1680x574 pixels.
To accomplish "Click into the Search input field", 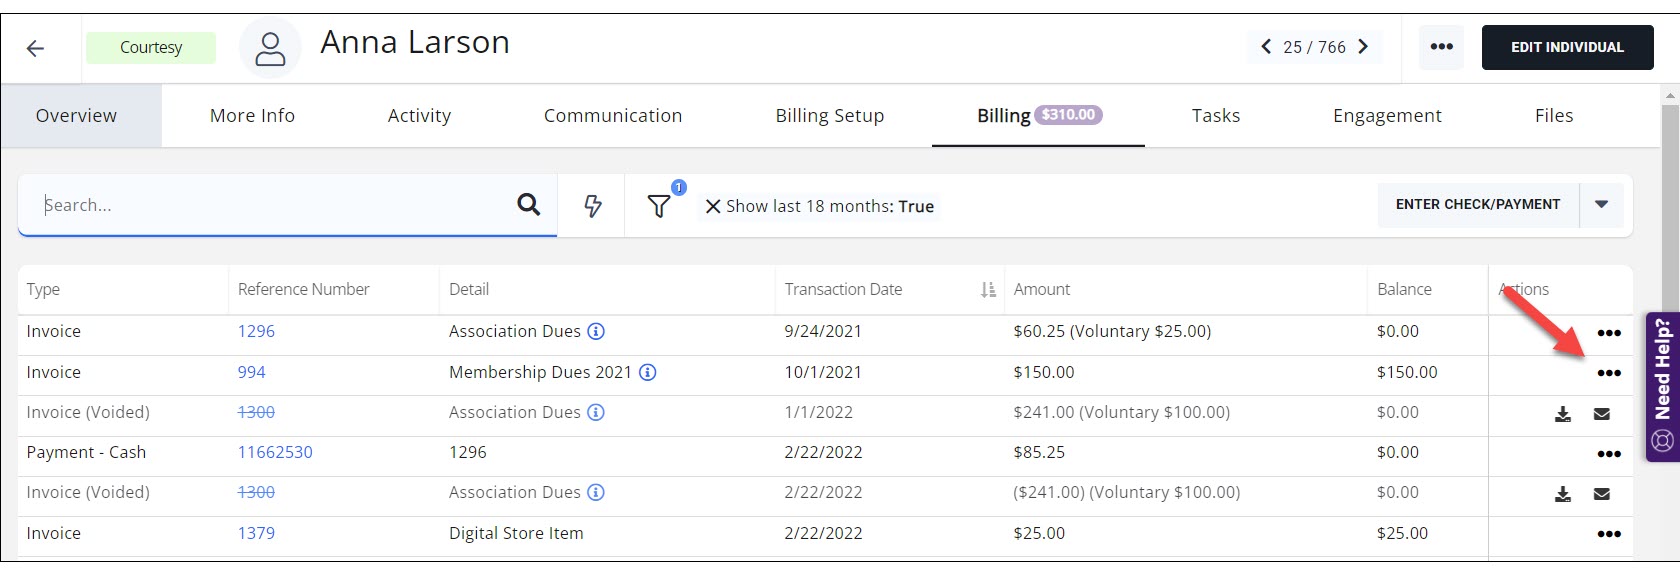I will (270, 205).
